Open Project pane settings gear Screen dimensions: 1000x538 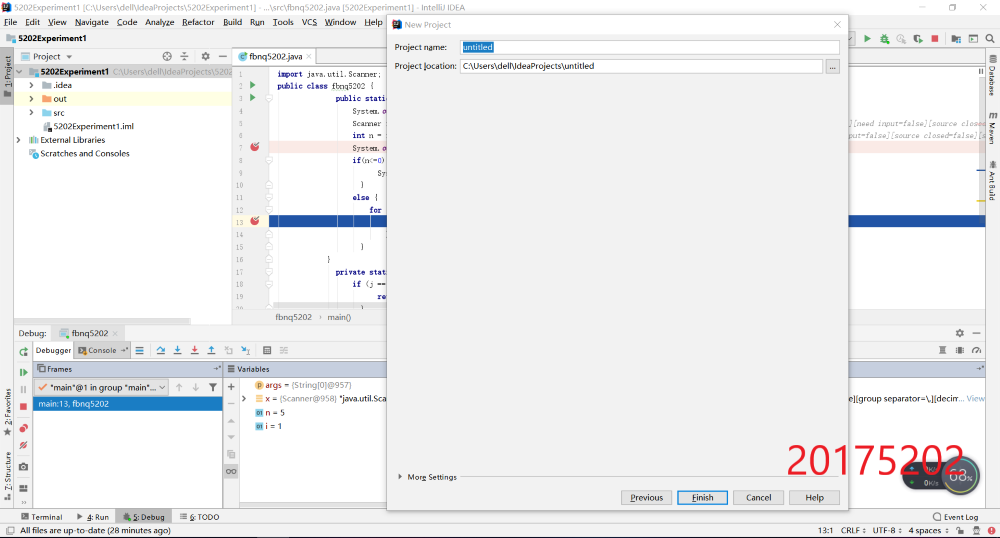(205, 56)
